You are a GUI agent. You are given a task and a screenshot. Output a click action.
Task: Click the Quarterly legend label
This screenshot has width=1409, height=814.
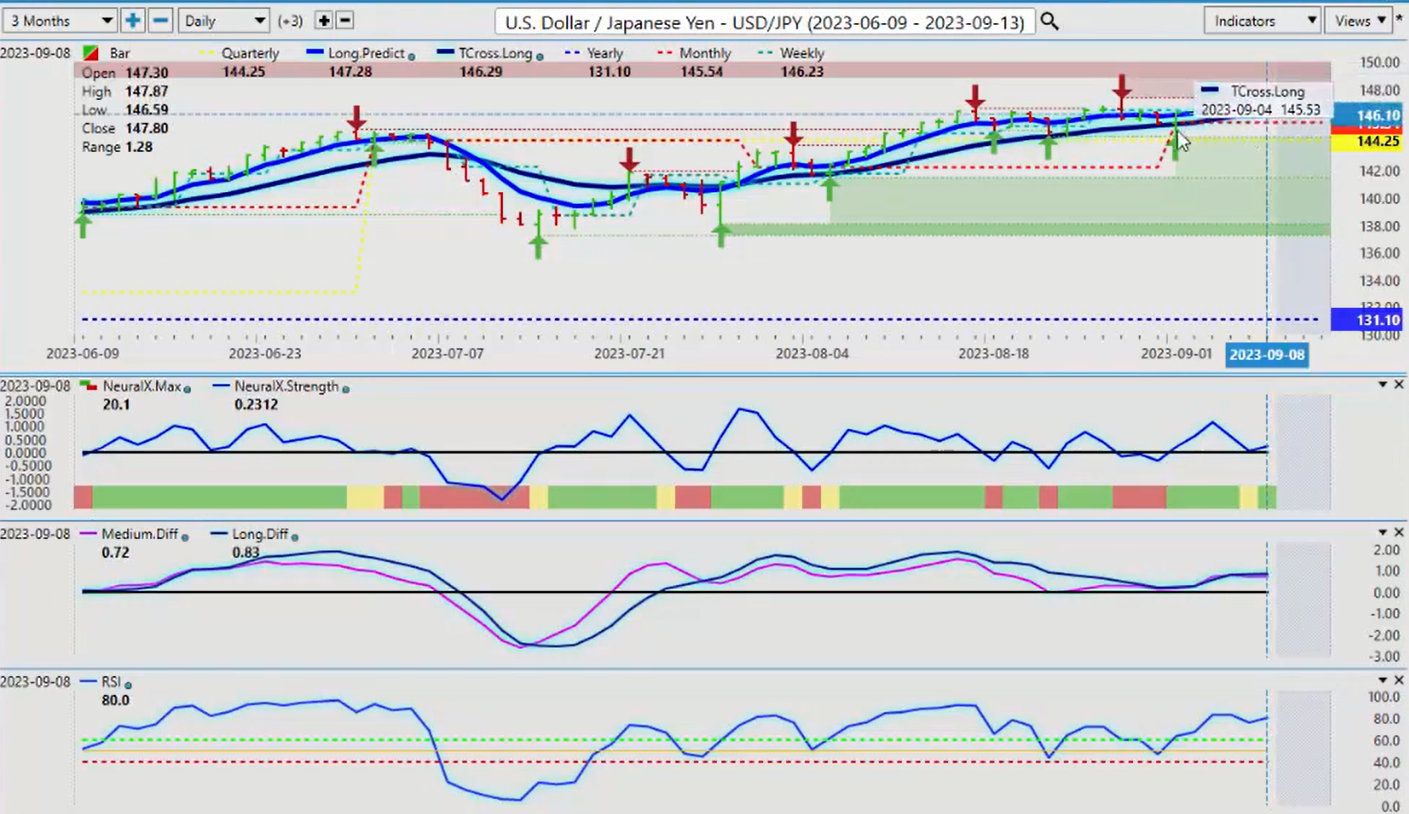tap(250, 53)
